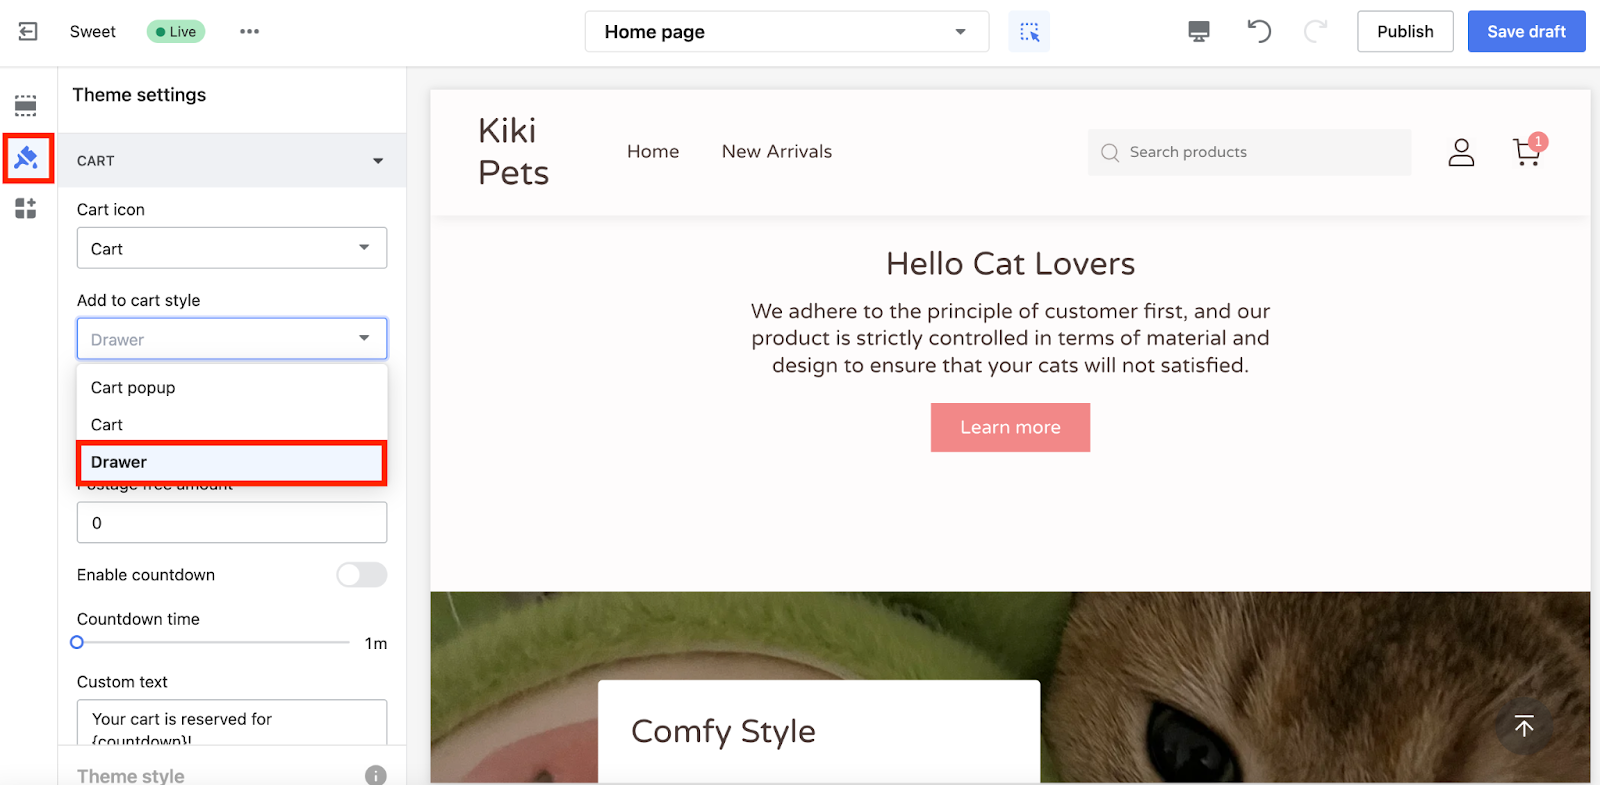The image size is (1600, 785).
Task: Collapse the CART settings section
Action: click(232, 161)
